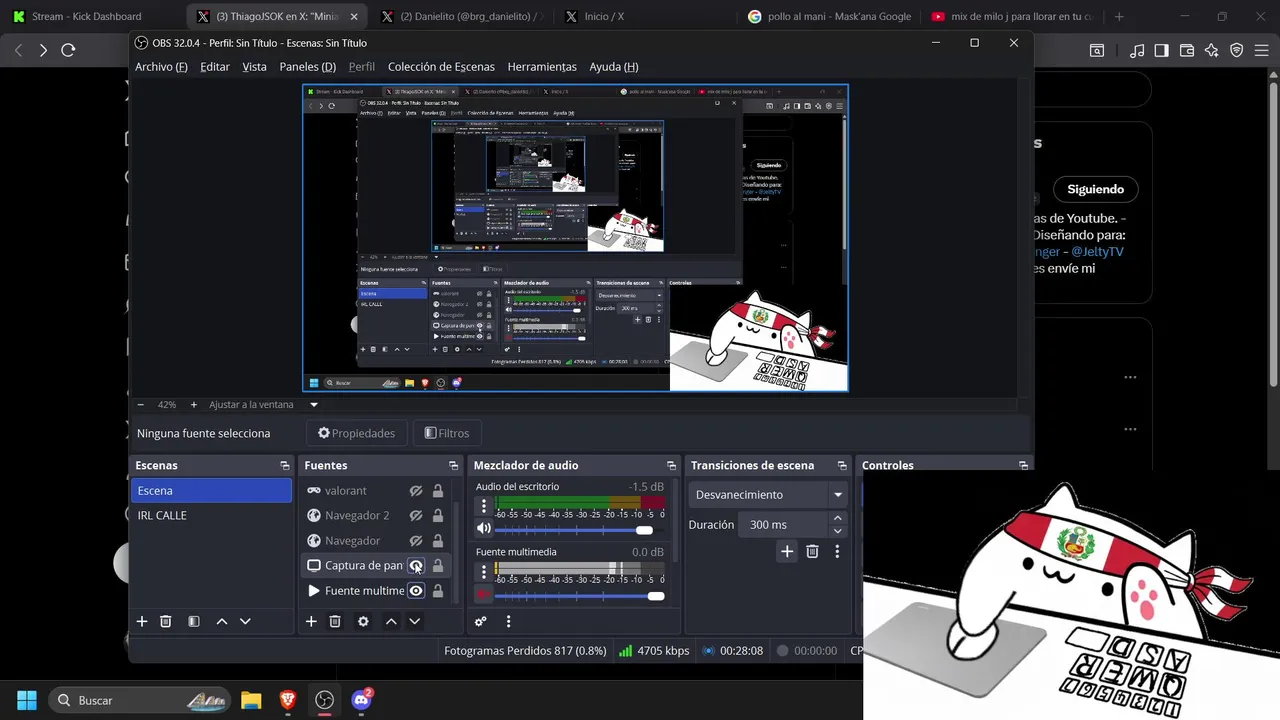Remove scene transition trash icon
Image resolution: width=1280 pixels, height=720 pixels.
(812, 551)
